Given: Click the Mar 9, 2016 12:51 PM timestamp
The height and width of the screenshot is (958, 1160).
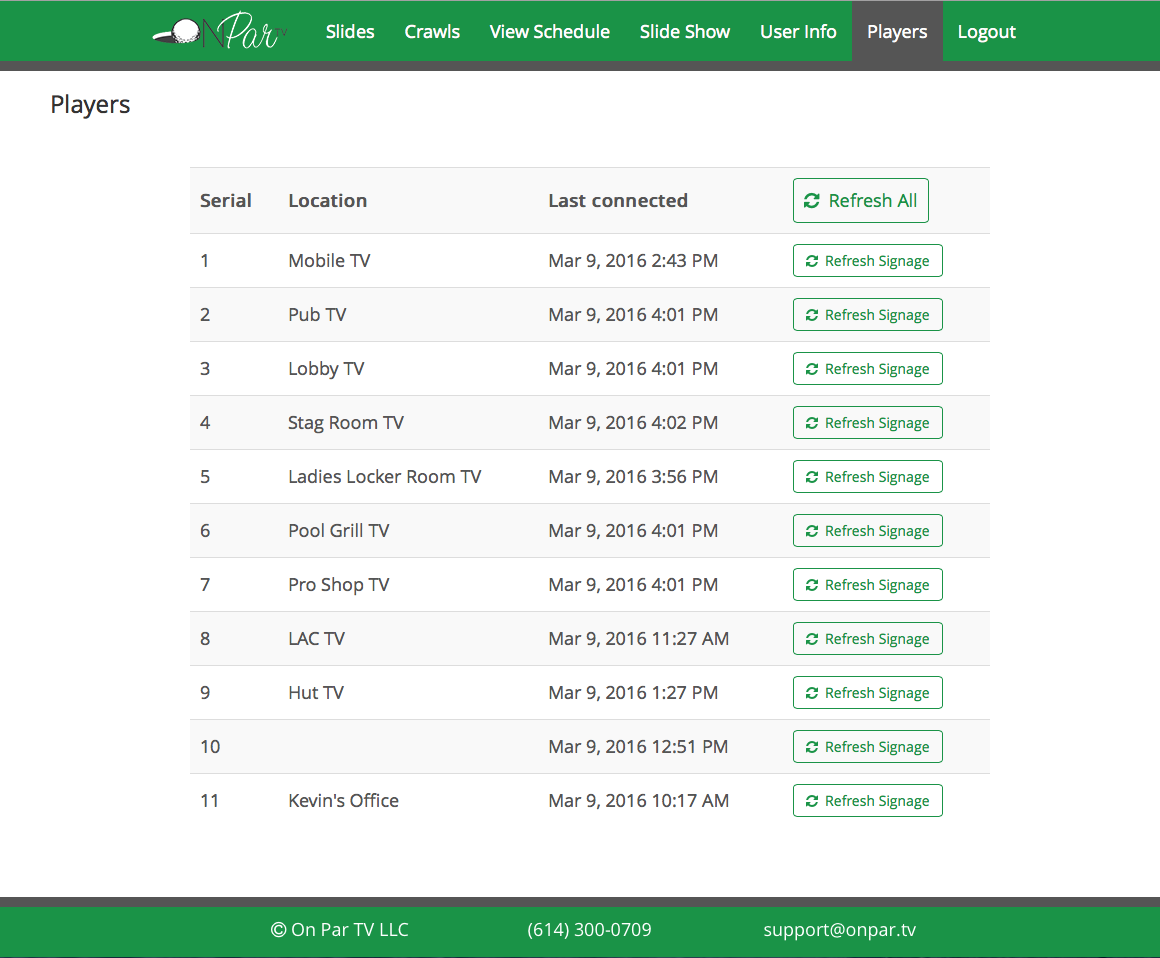Looking at the screenshot, I should (638, 746).
